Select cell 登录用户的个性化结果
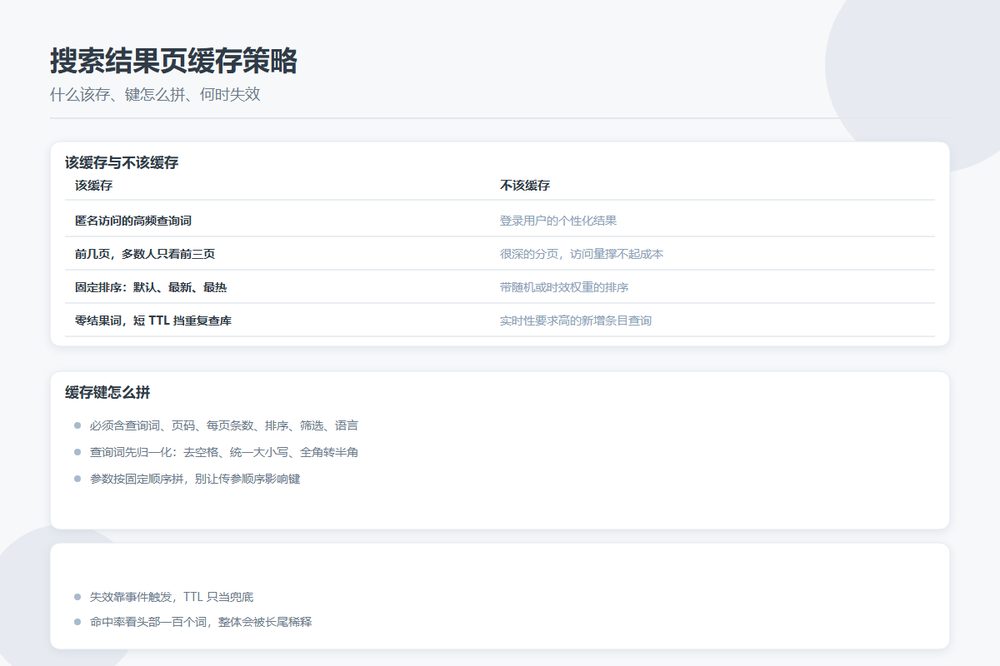Image resolution: width=1000 pixels, height=666 pixels. coord(558,221)
